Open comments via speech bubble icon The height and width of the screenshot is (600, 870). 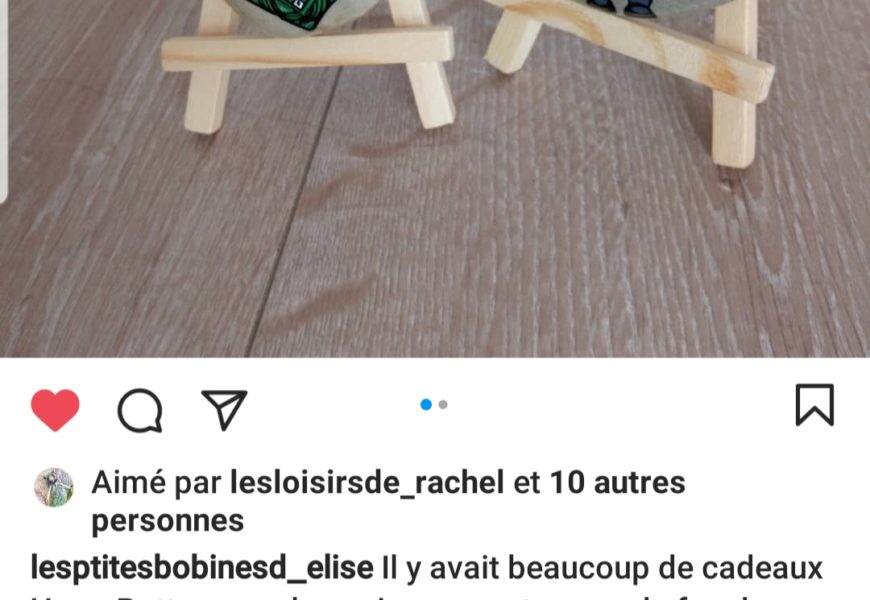(x=140, y=410)
